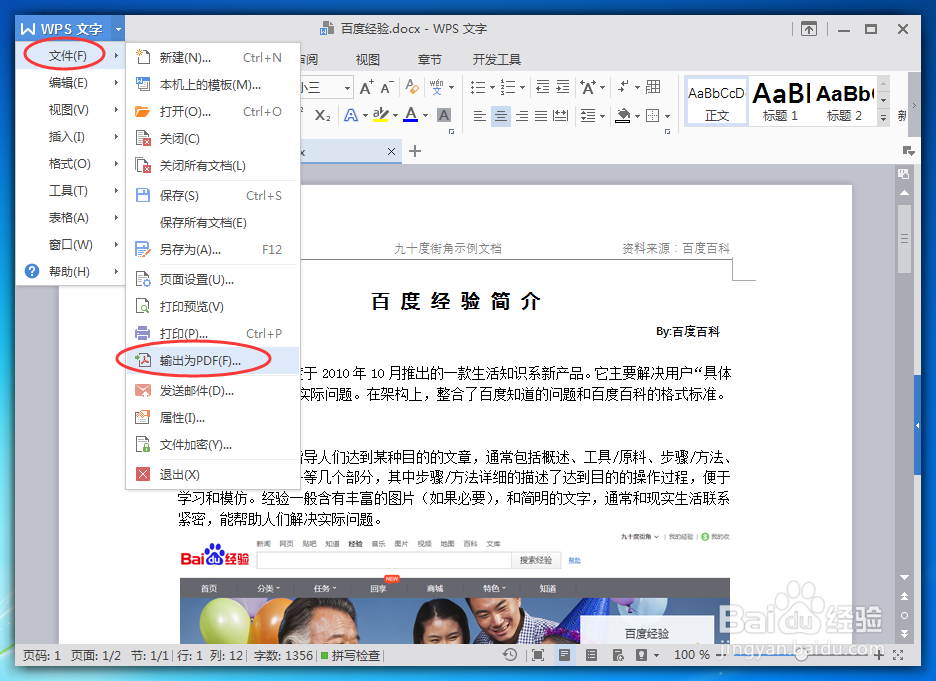Switch to the 章节 ribbon tab
Screen dimensions: 936x681
click(x=429, y=60)
